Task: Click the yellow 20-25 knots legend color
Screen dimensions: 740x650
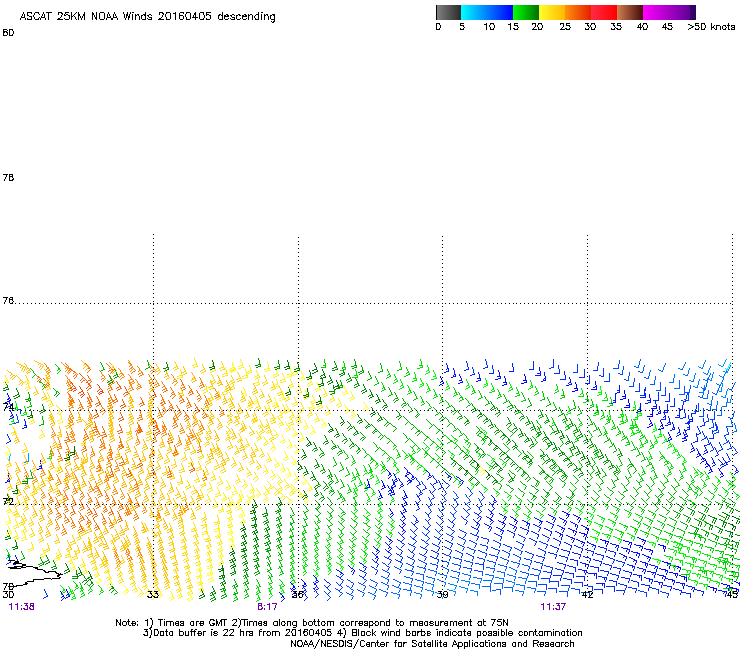Action: coord(552,12)
